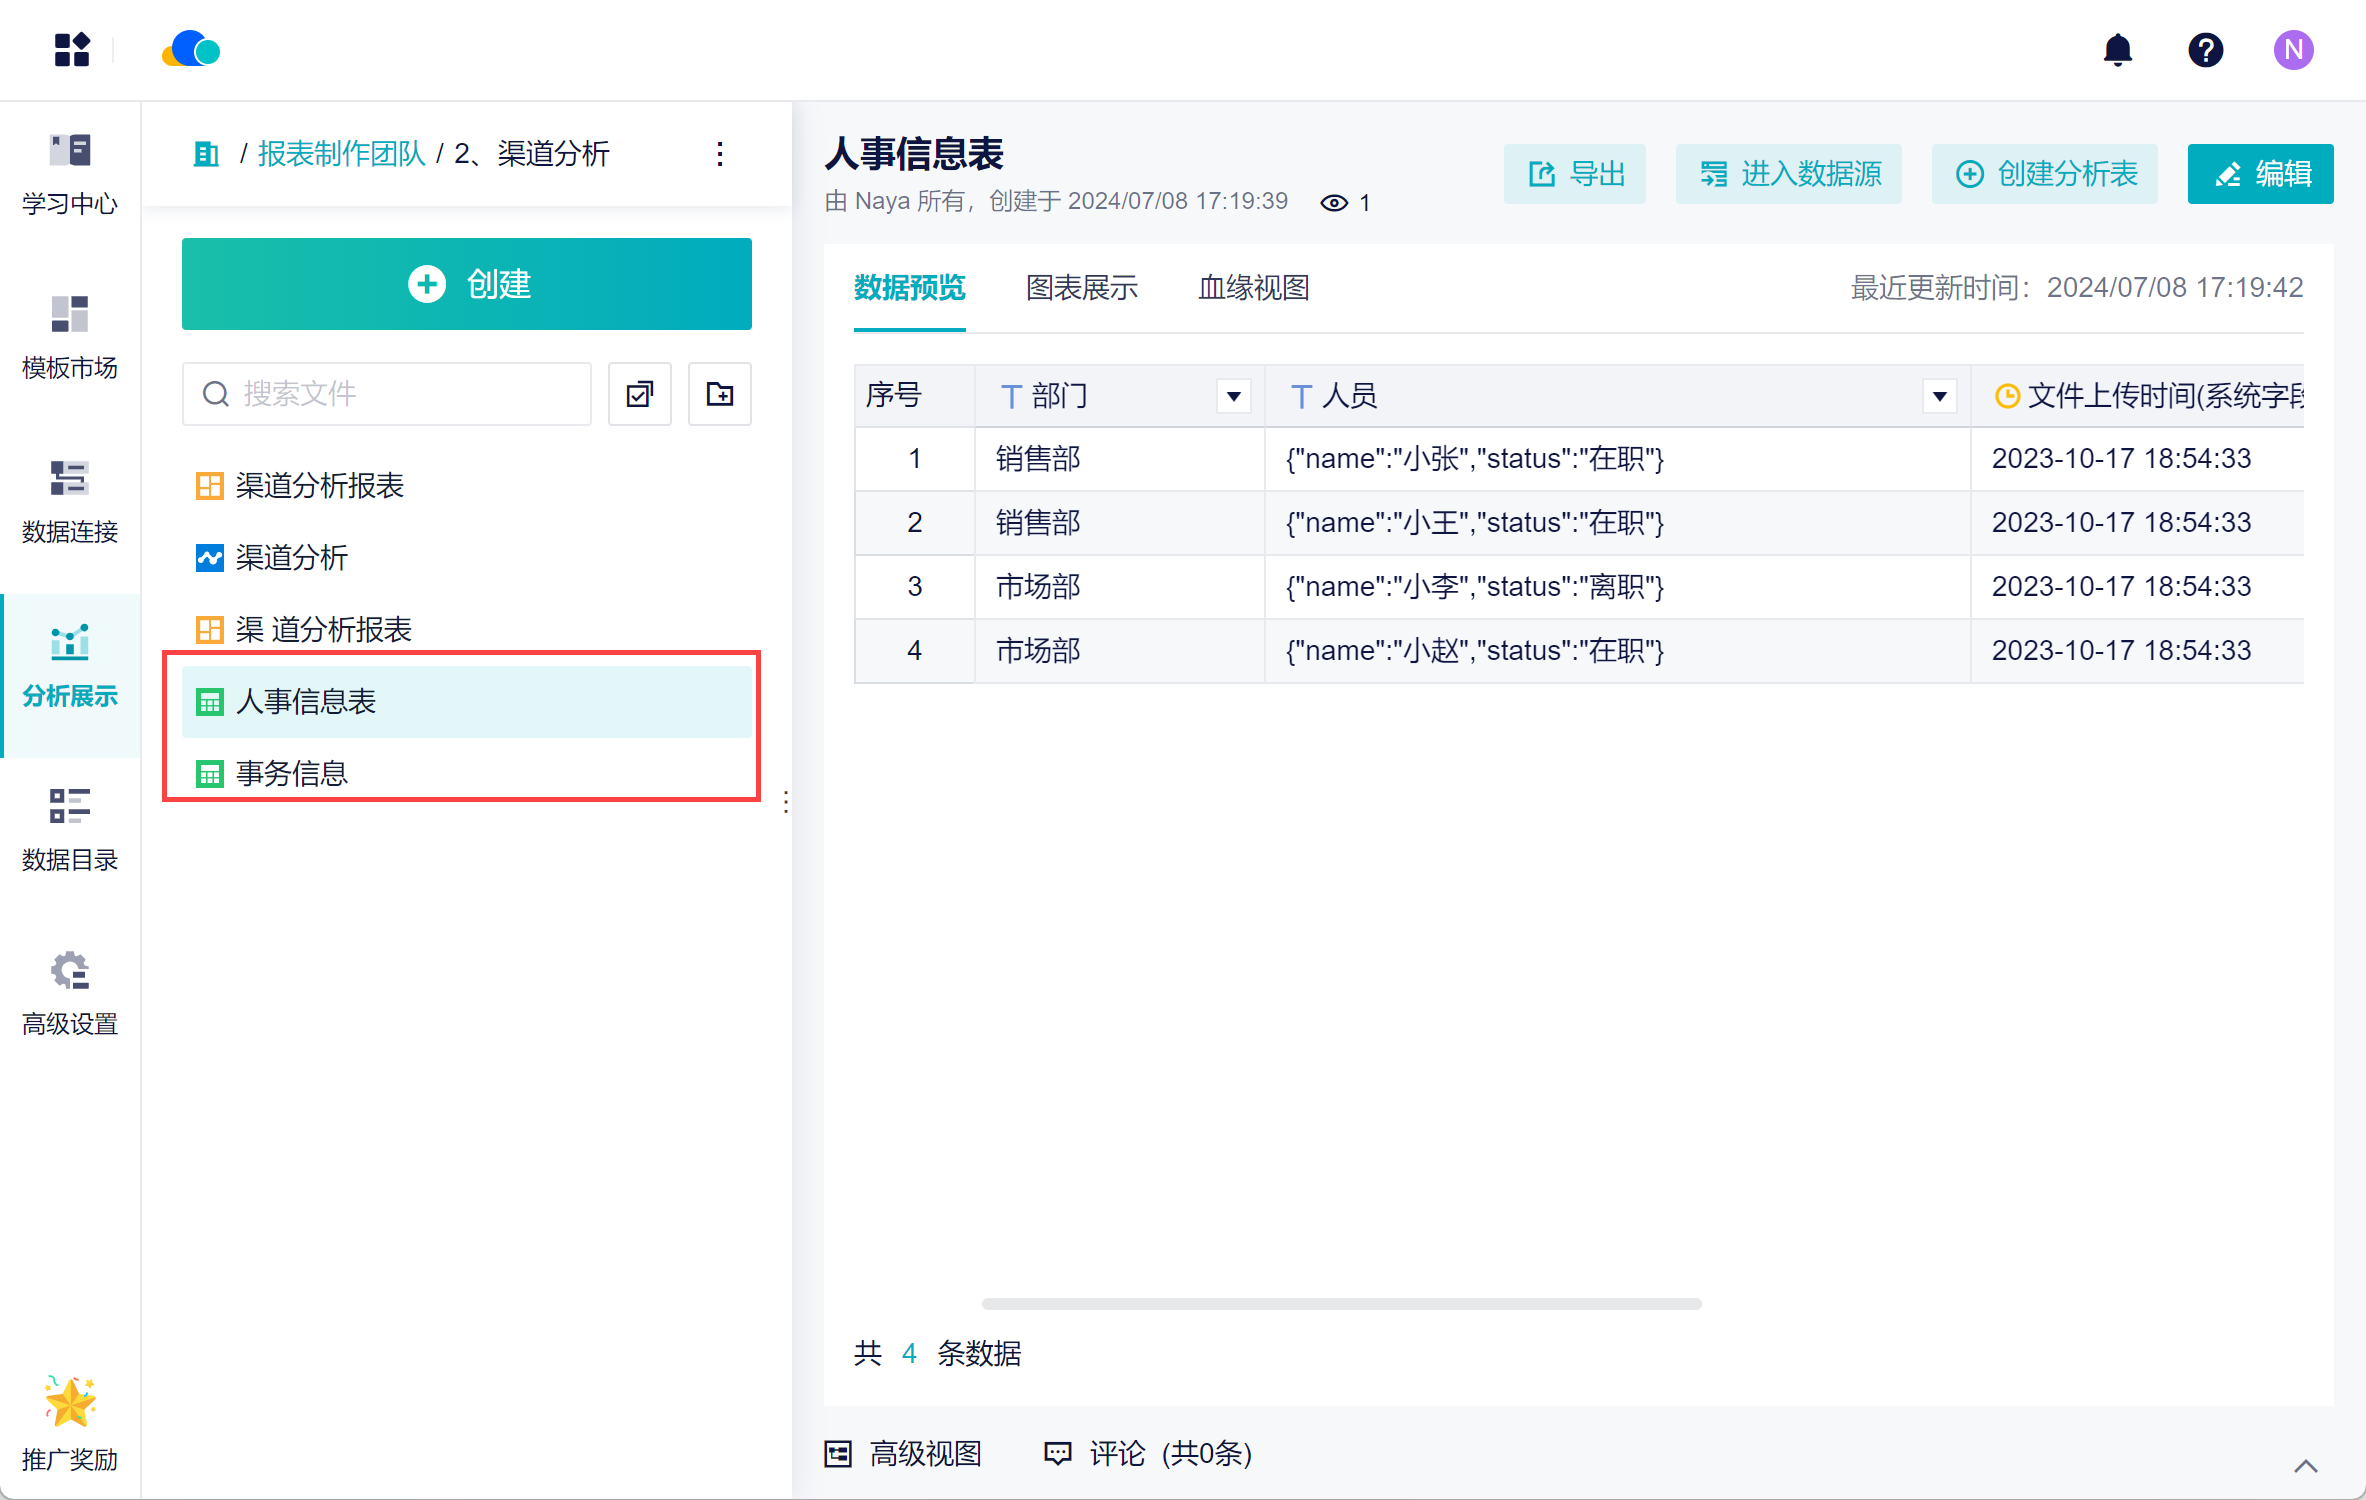Image resolution: width=2366 pixels, height=1500 pixels.
Task: Click the 创建 button
Action: click(x=466, y=284)
